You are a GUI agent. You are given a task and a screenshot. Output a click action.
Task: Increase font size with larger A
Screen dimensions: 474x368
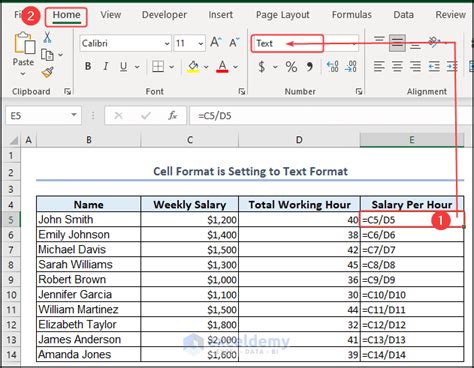(216, 43)
